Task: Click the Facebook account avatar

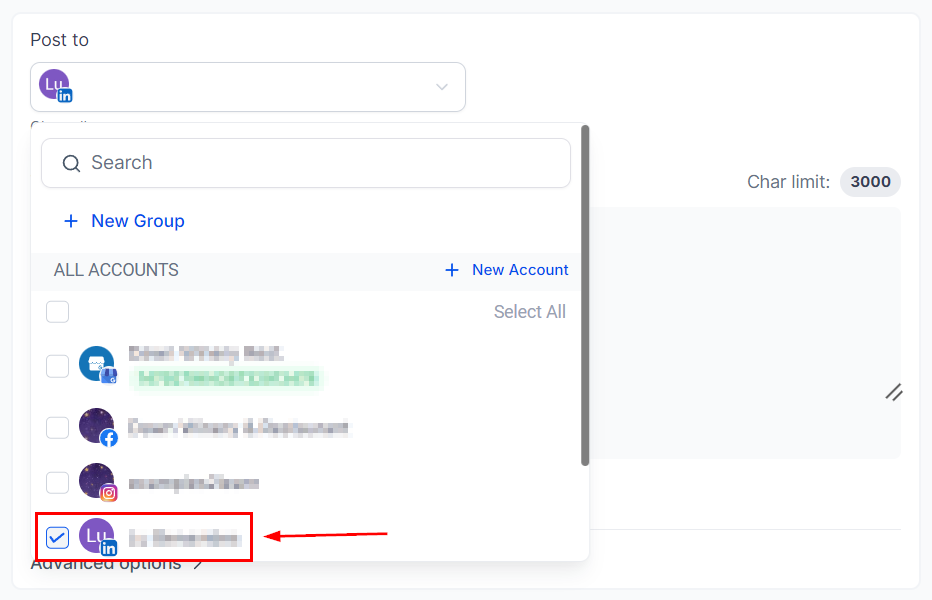Action: 97,427
